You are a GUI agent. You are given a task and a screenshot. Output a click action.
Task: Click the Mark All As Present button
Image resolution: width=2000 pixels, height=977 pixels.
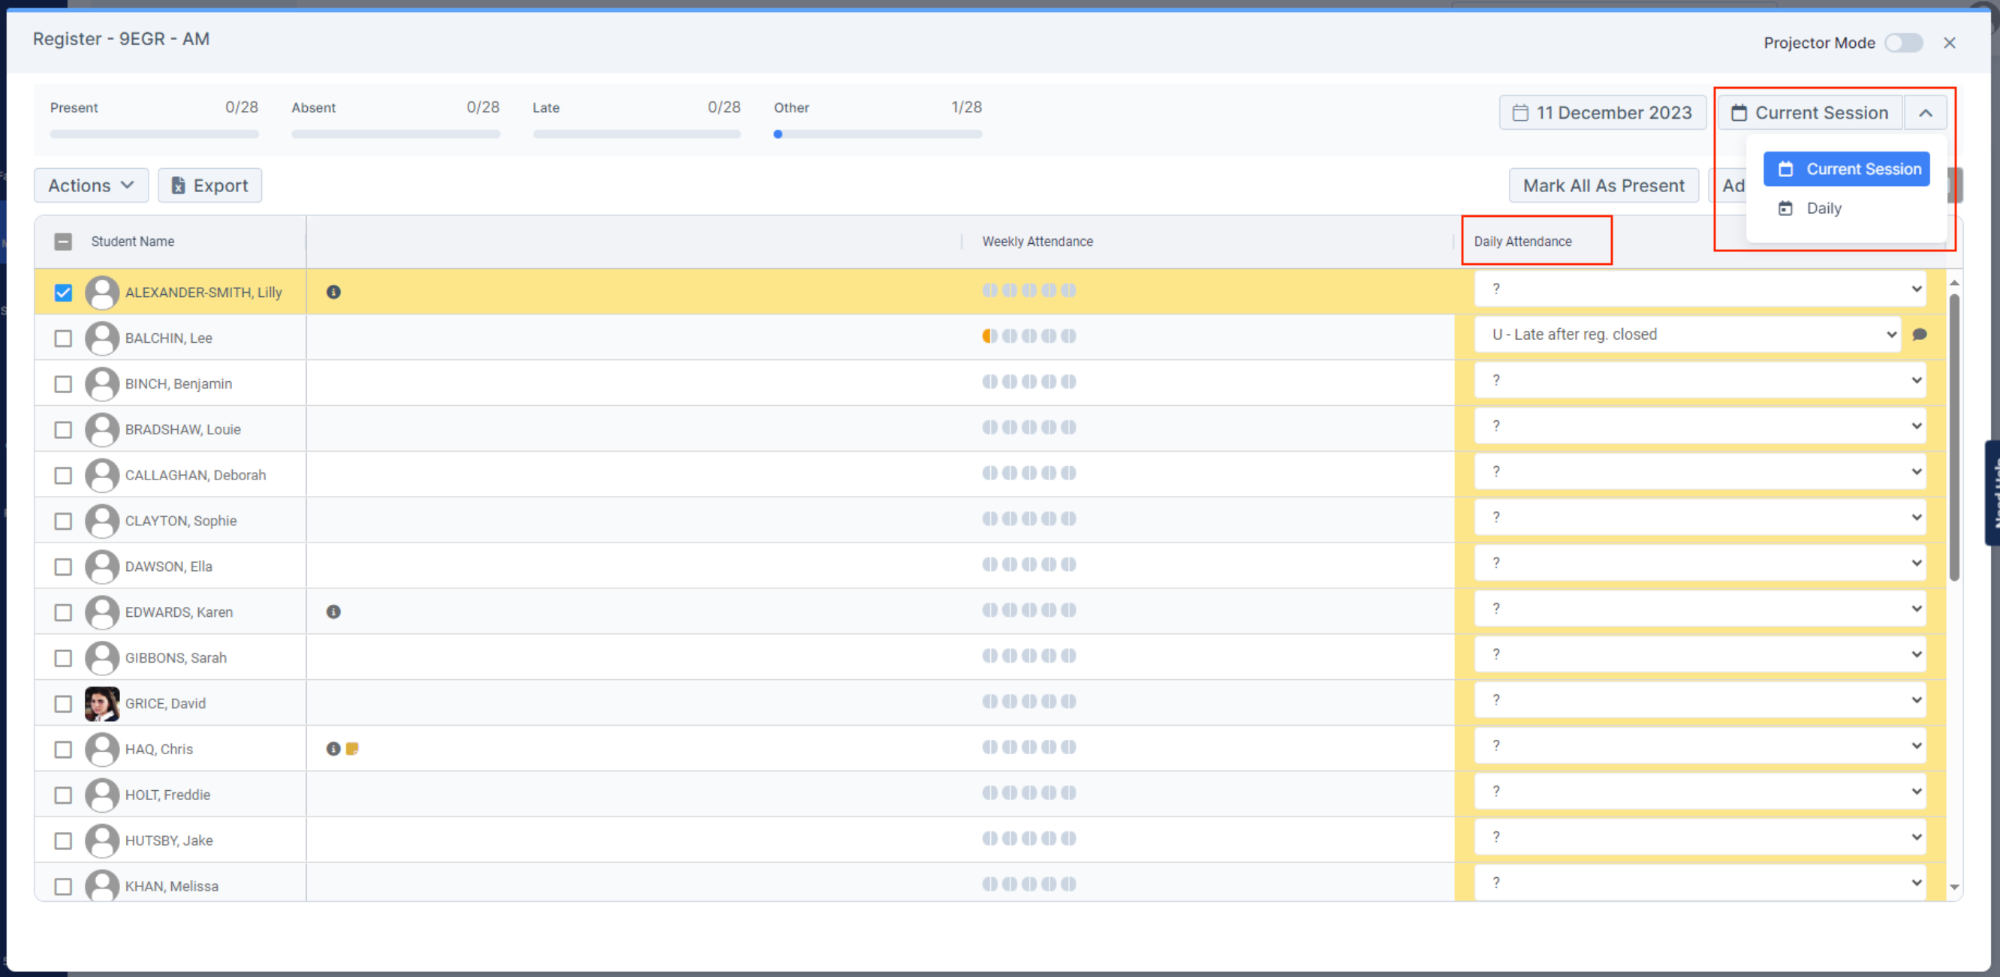(1603, 185)
